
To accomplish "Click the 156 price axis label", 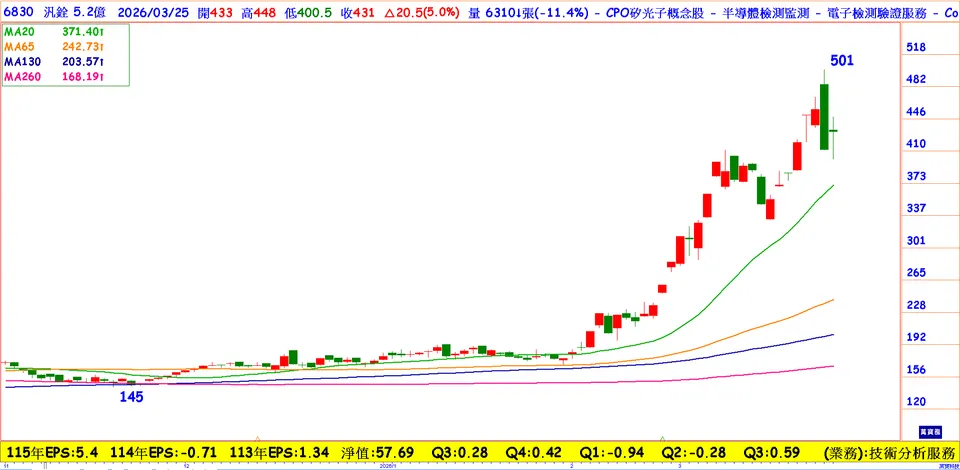I will [917, 370].
